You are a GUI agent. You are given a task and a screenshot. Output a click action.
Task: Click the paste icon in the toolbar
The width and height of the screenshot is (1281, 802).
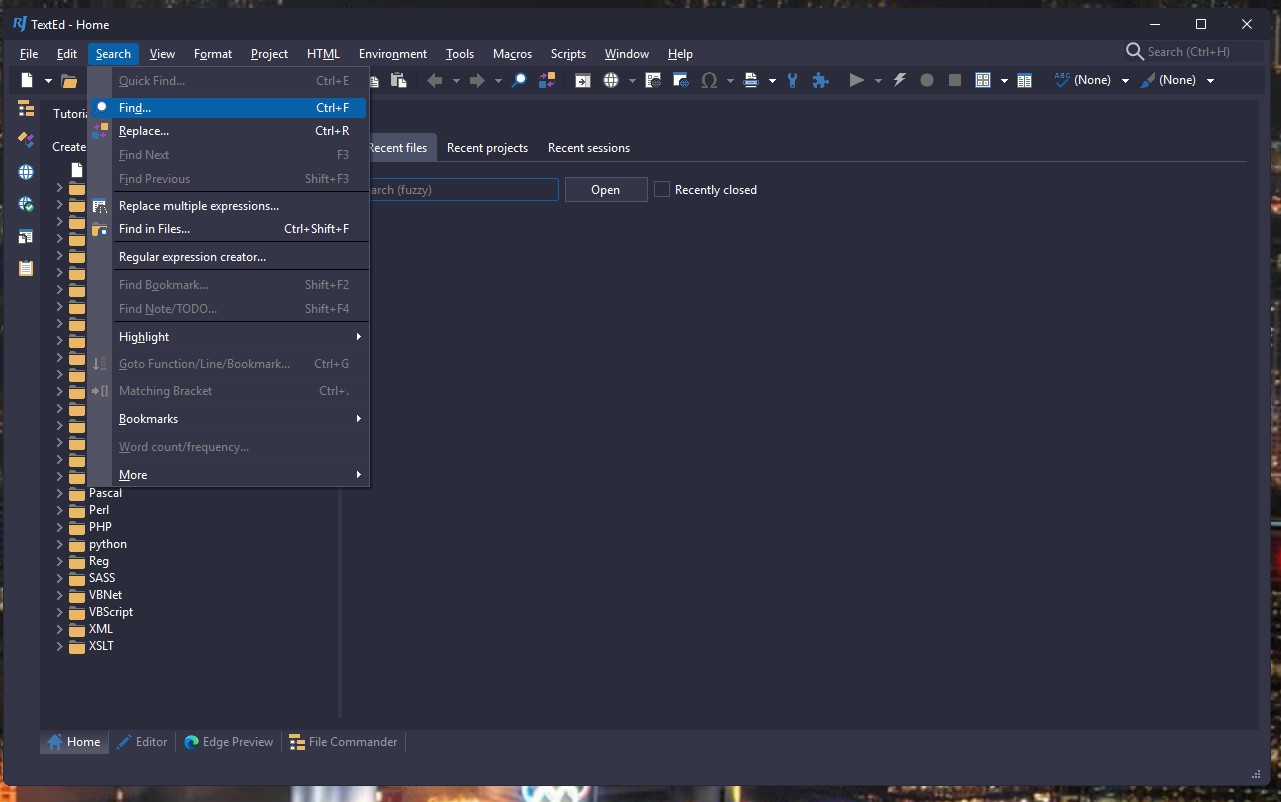[399, 81]
